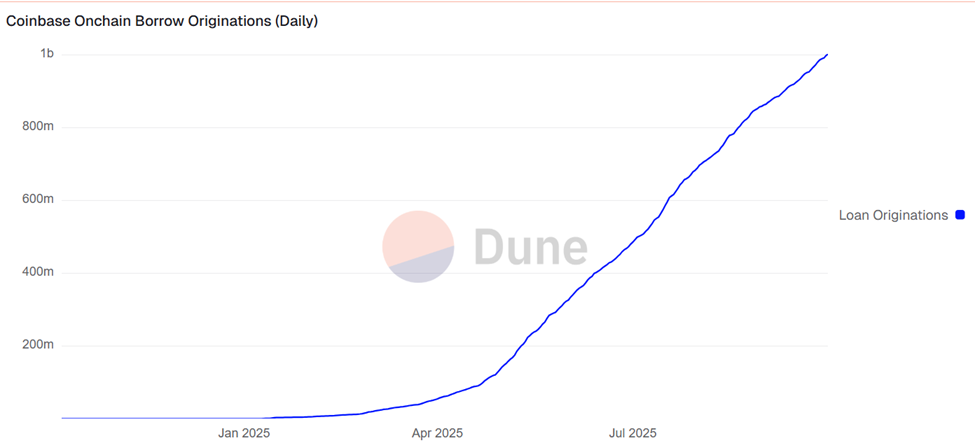Click the line's peak endpoint near 1b
The height and width of the screenshot is (443, 975).
click(x=827, y=54)
